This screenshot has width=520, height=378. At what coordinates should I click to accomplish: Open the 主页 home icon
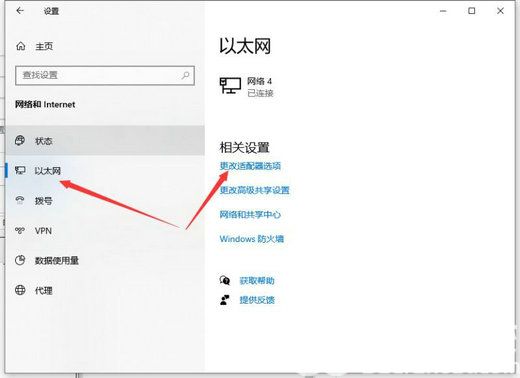[x=21, y=46]
